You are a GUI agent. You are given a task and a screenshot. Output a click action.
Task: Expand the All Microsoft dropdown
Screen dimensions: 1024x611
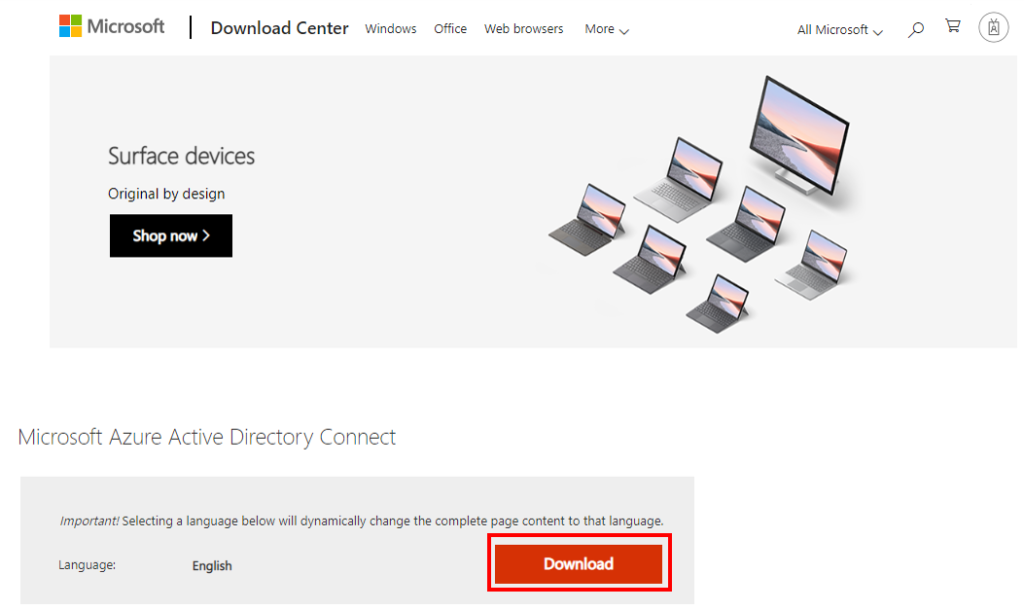tap(840, 30)
